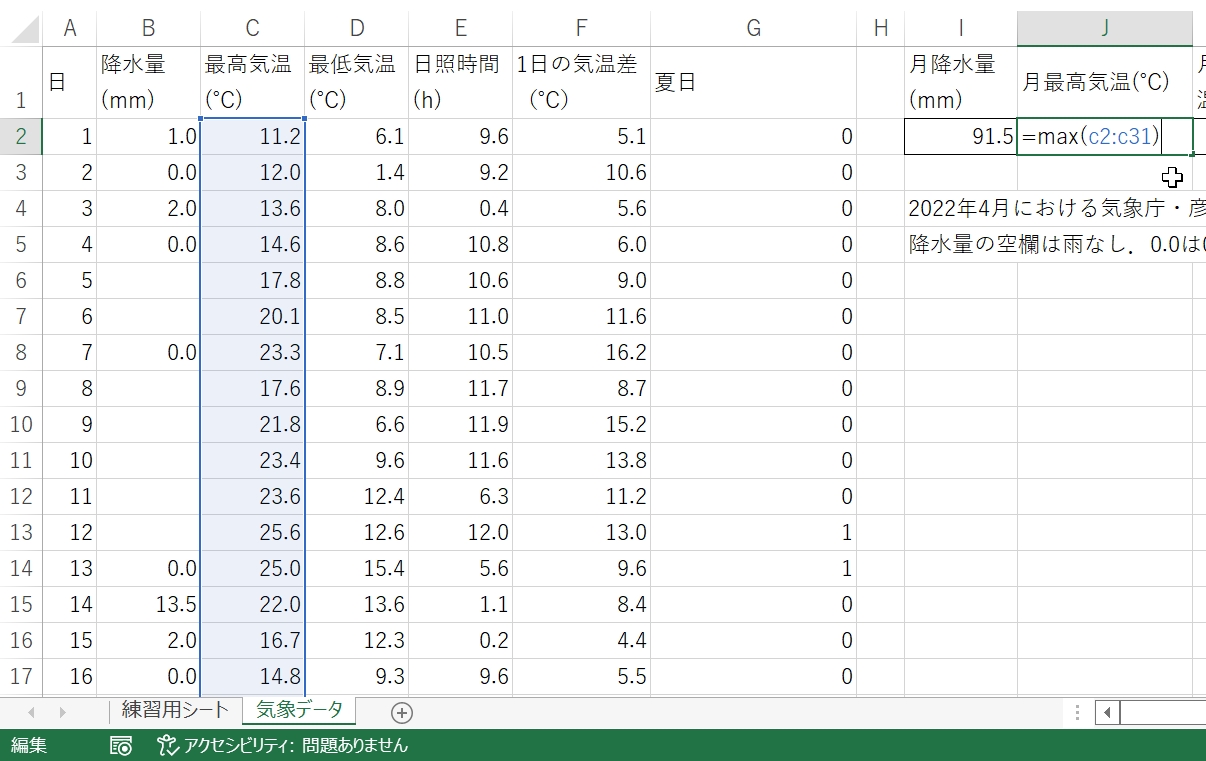Open the accessibility checker status indicator

pyautogui.click(x=282, y=745)
